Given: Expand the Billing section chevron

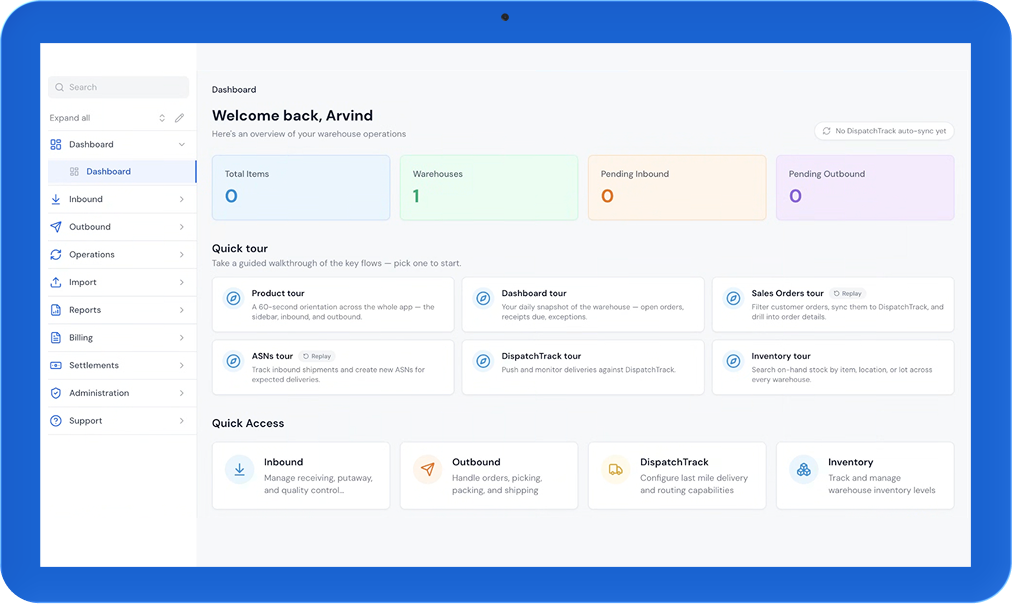Looking at the screenshot, I should 182,338.
